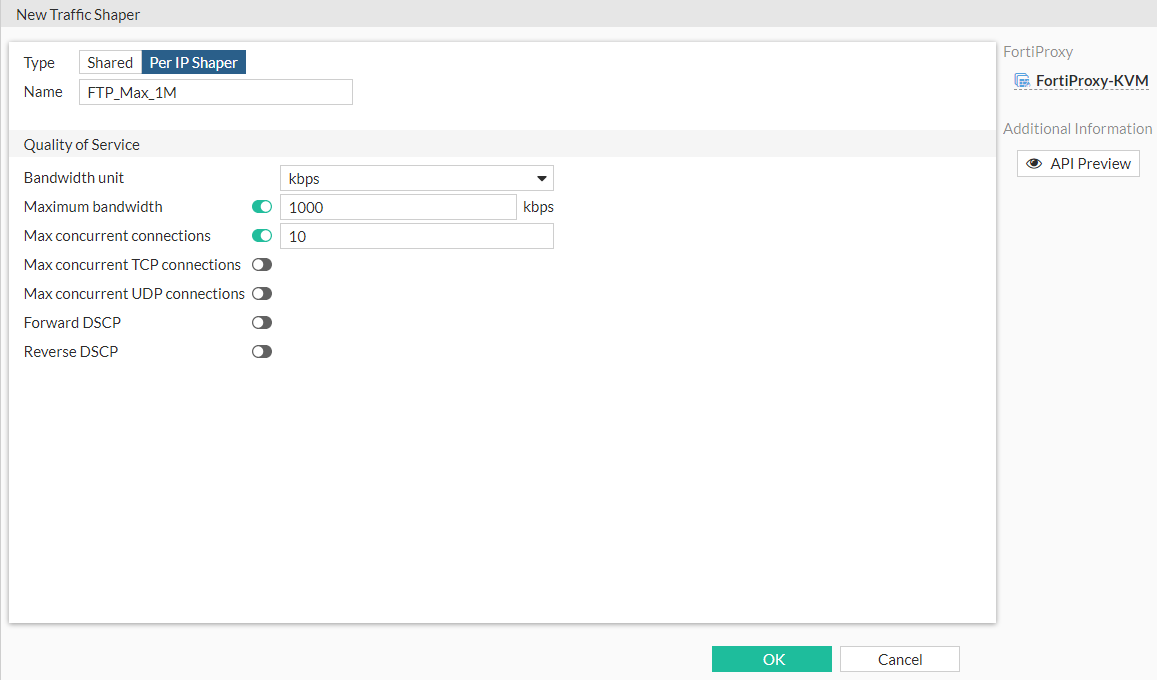Image resolution: width=1157 pixels, height=680 pixels.
Task: Click the Bandwidth unit dropdown arrow
Action: [543, 178]
